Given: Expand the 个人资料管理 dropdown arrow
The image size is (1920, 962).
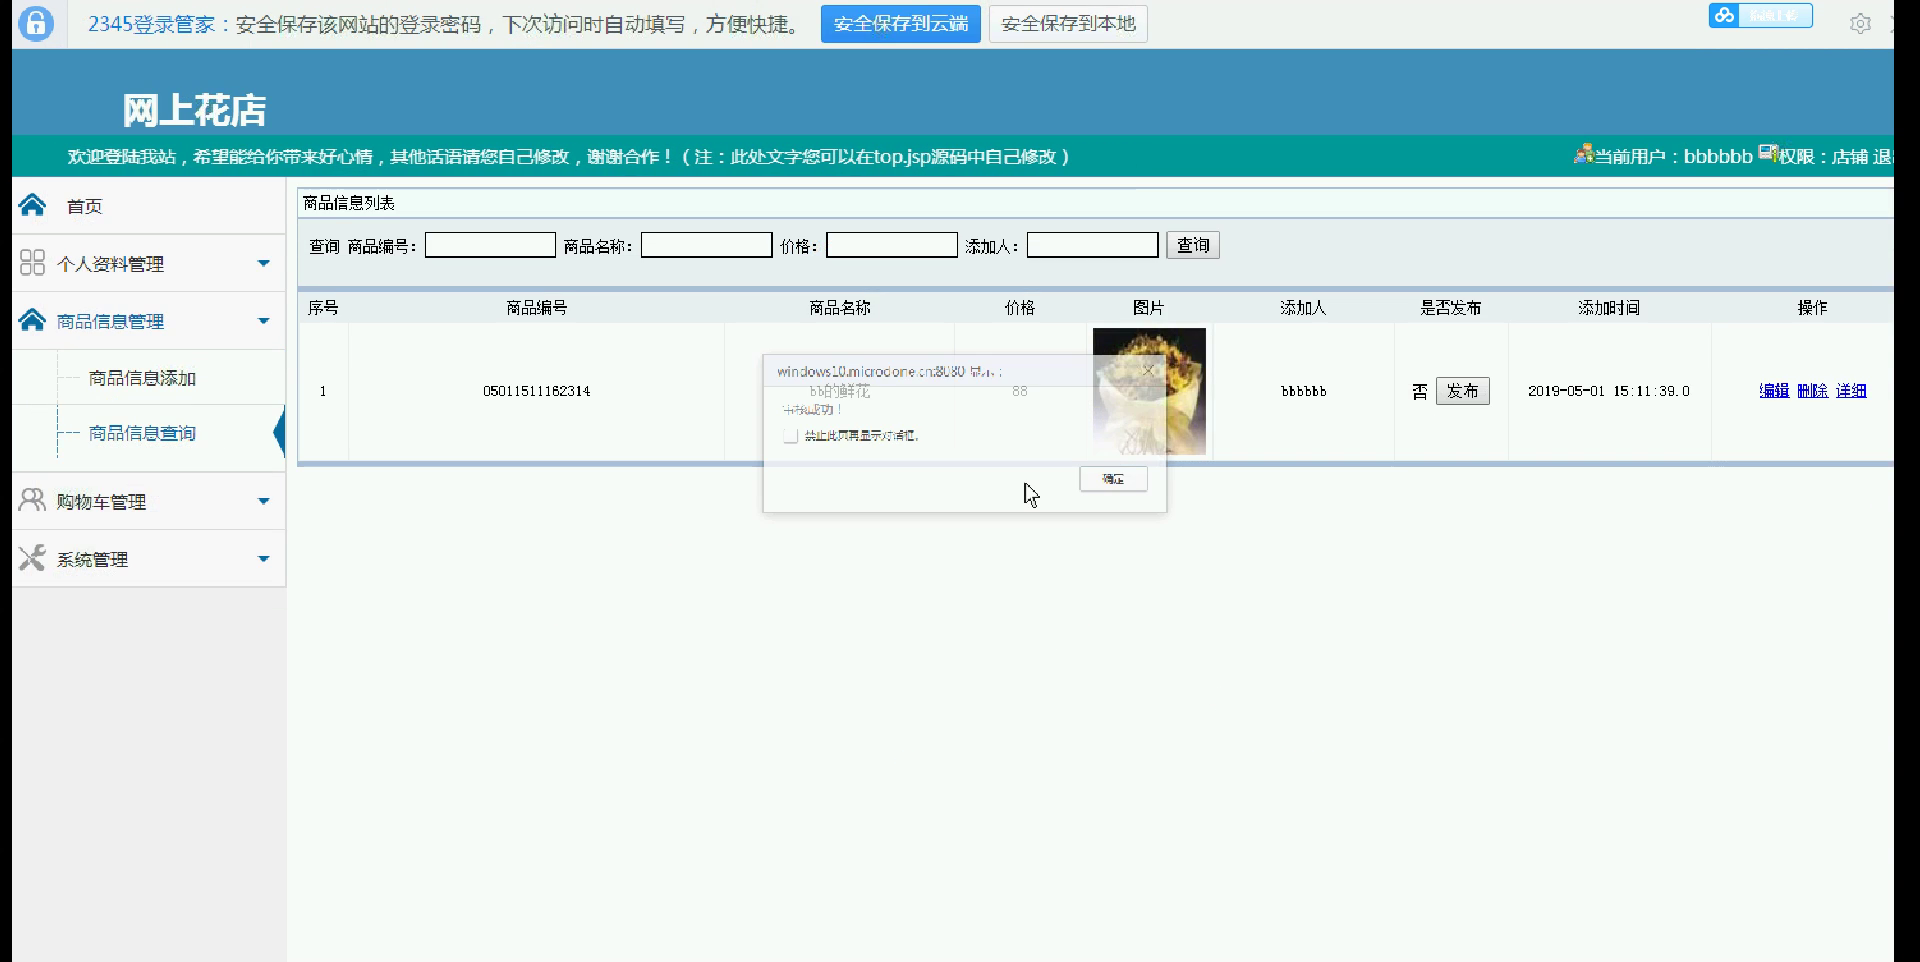Looking at the screenshot, I should coord(264,263).
